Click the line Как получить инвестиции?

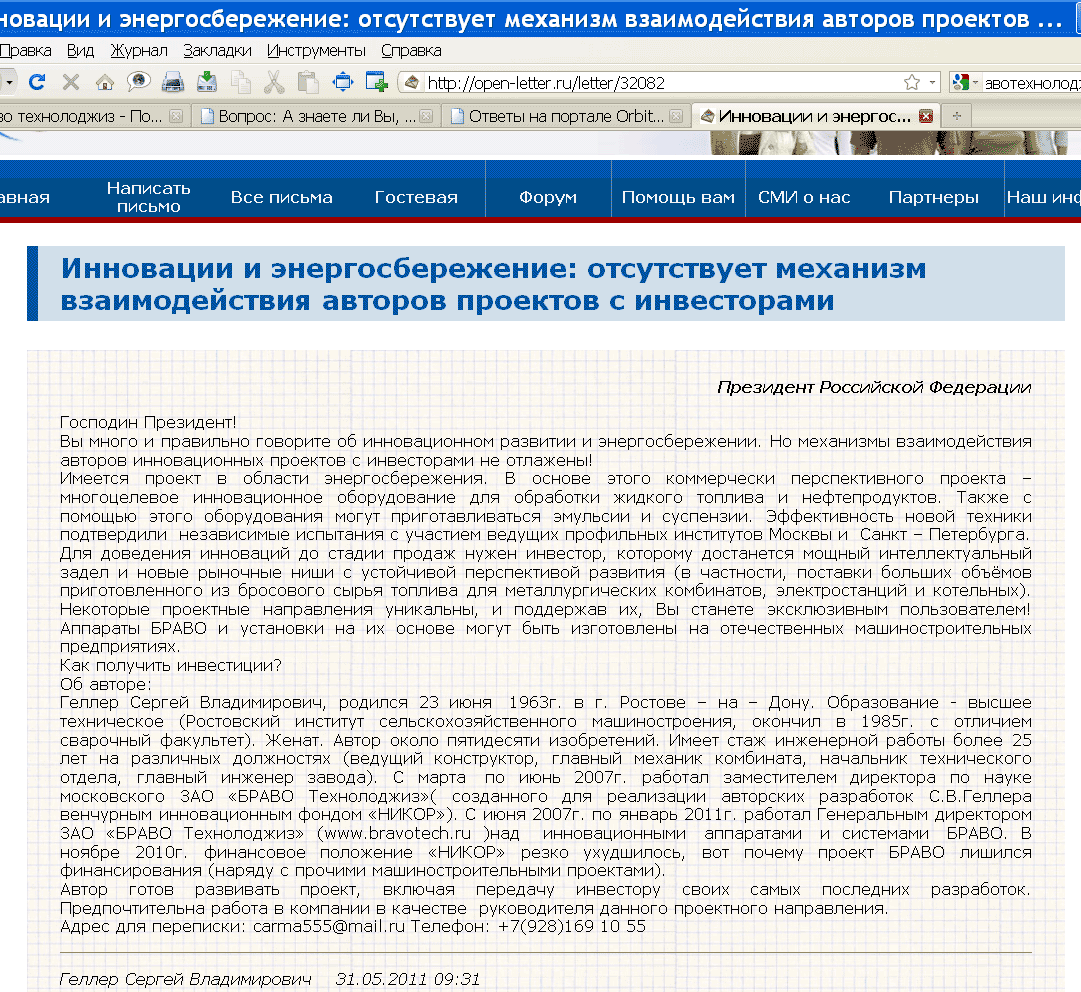pyautogui.click(x=170, y=665)
